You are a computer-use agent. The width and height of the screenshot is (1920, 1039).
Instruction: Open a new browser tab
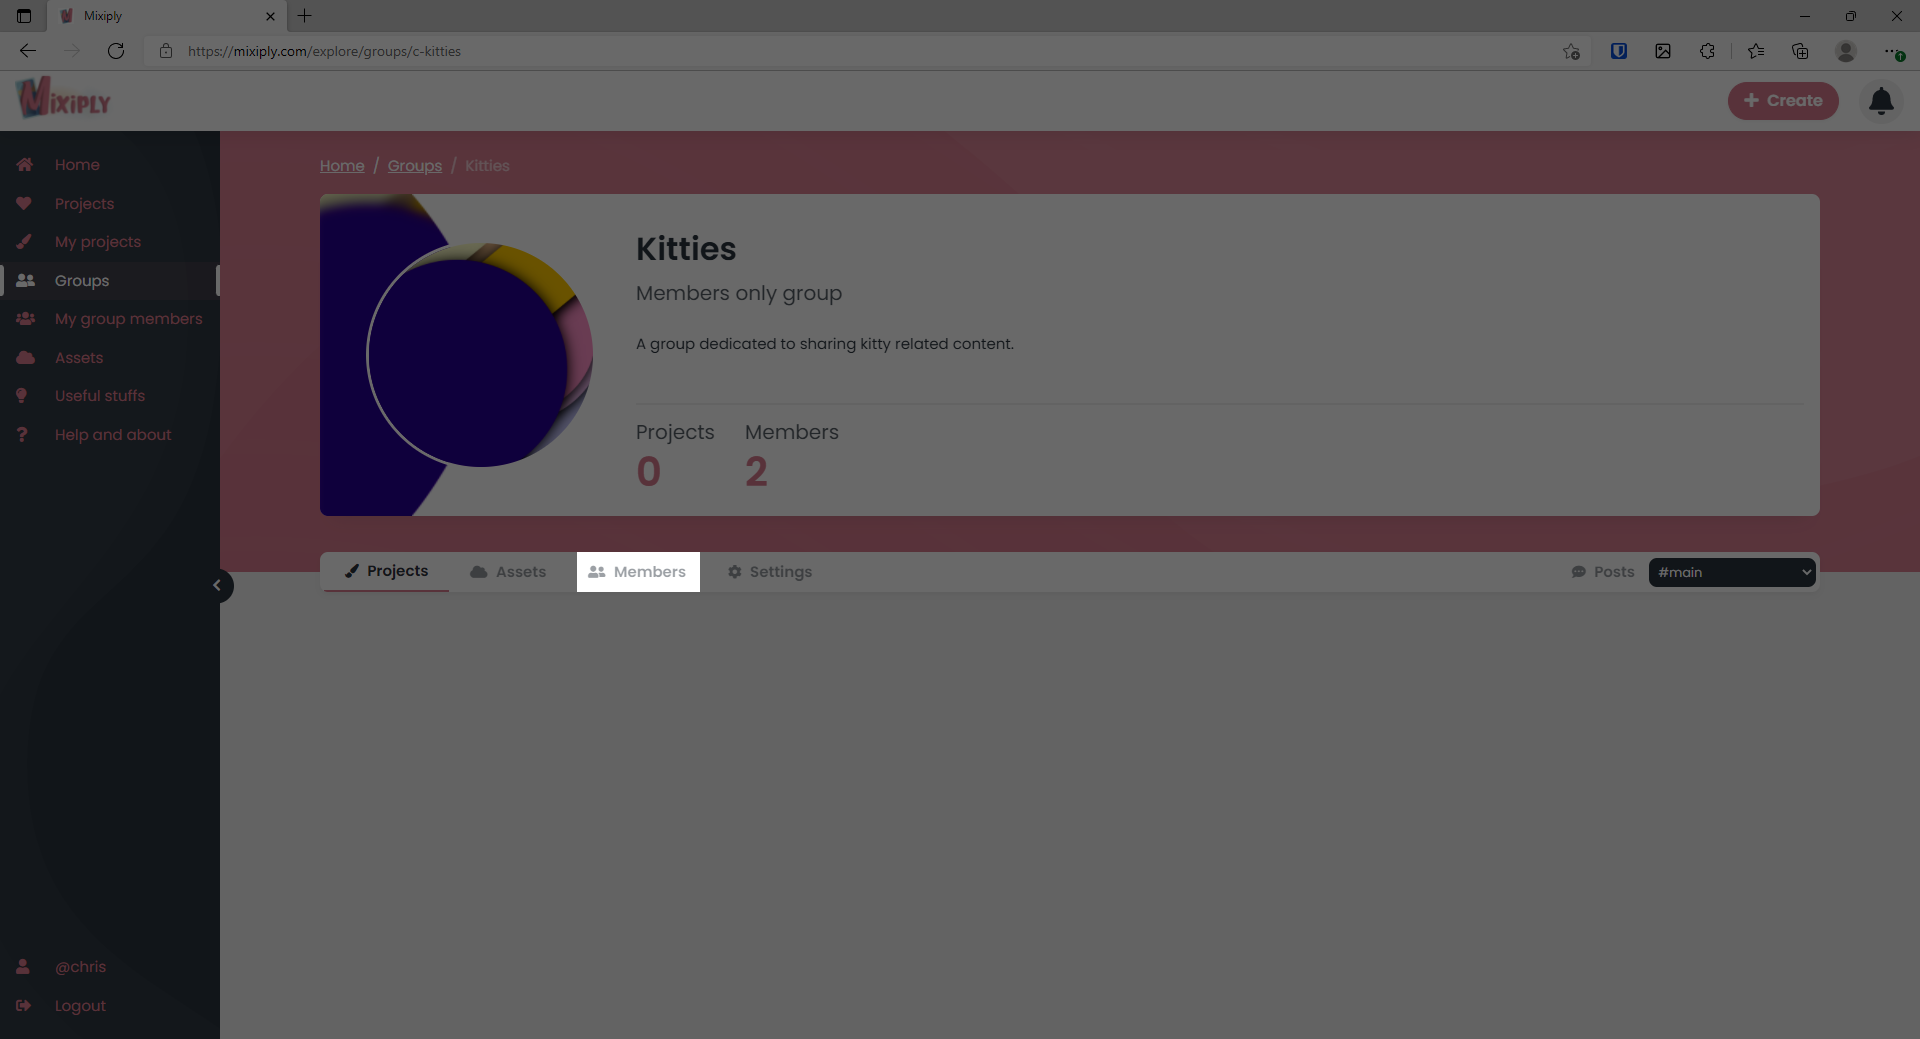305,16
